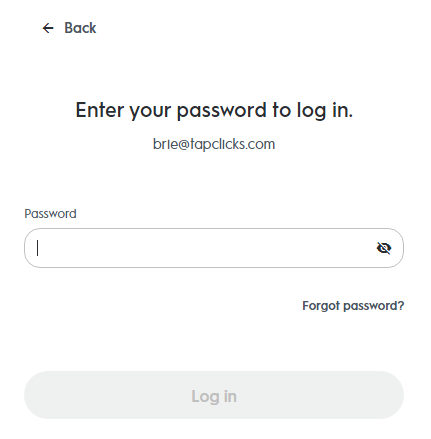
Task: Click the displayed account email address
Action: pyautogui.click(x=214, y=144)
